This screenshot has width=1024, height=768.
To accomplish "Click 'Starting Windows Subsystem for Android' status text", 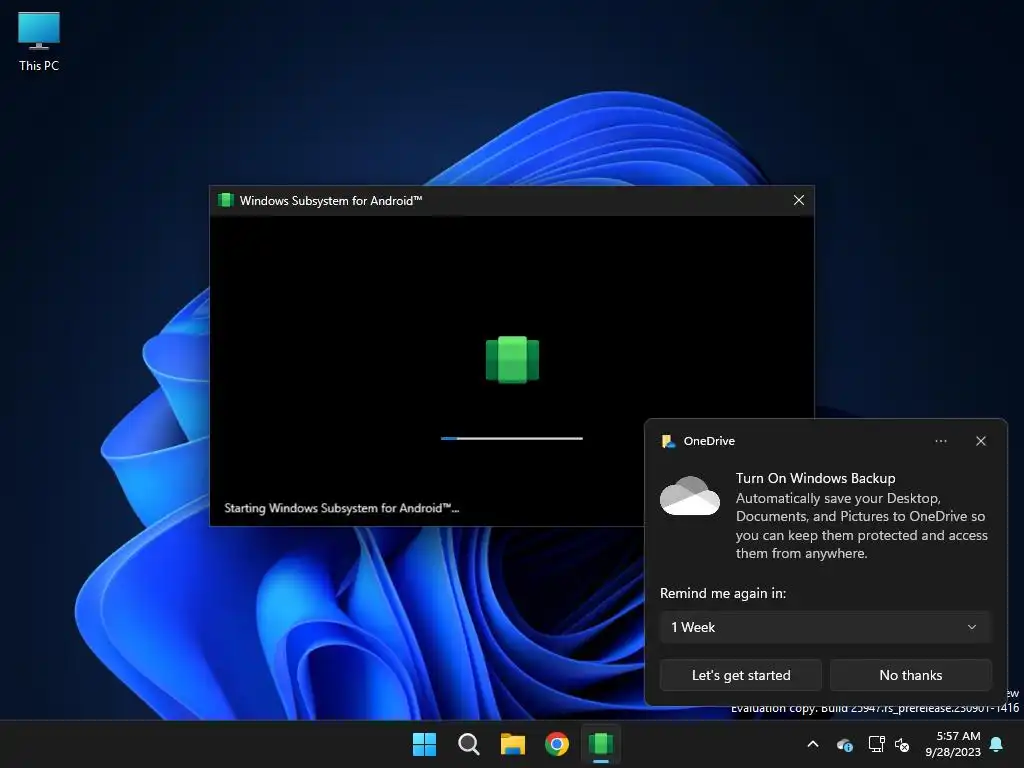I will (342, 508).
